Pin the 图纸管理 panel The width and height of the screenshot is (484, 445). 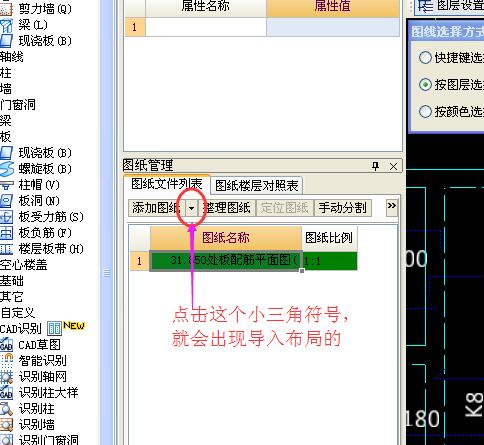click(x=376, y=166)
